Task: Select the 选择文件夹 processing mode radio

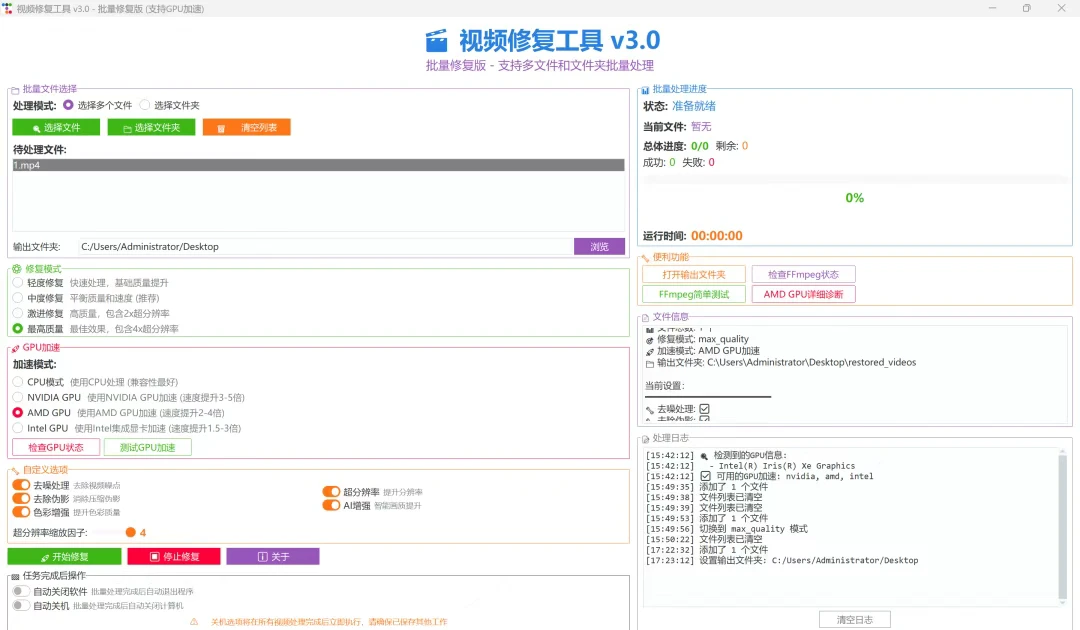Action: pos(145,105)
